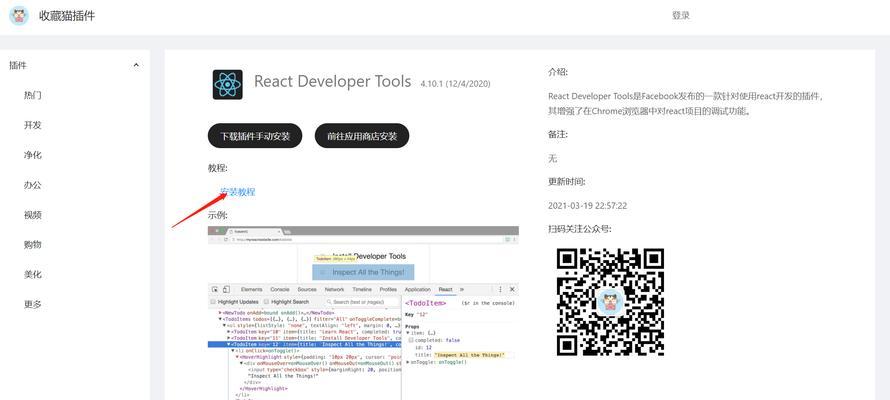This screenshot has height=400, width=890.
Task: Click 下载插件手动安装 button
Action: tap(255, 136)
